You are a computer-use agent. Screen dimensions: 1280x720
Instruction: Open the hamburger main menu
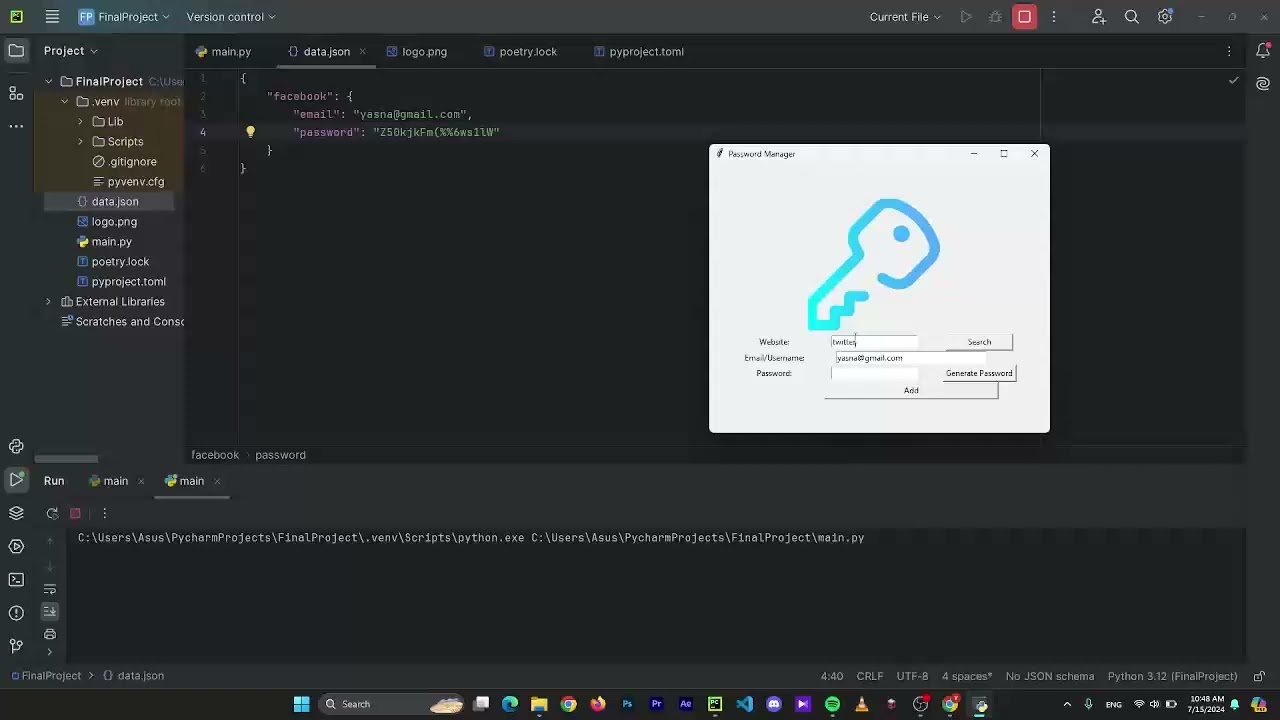click(x=52, y=17)
